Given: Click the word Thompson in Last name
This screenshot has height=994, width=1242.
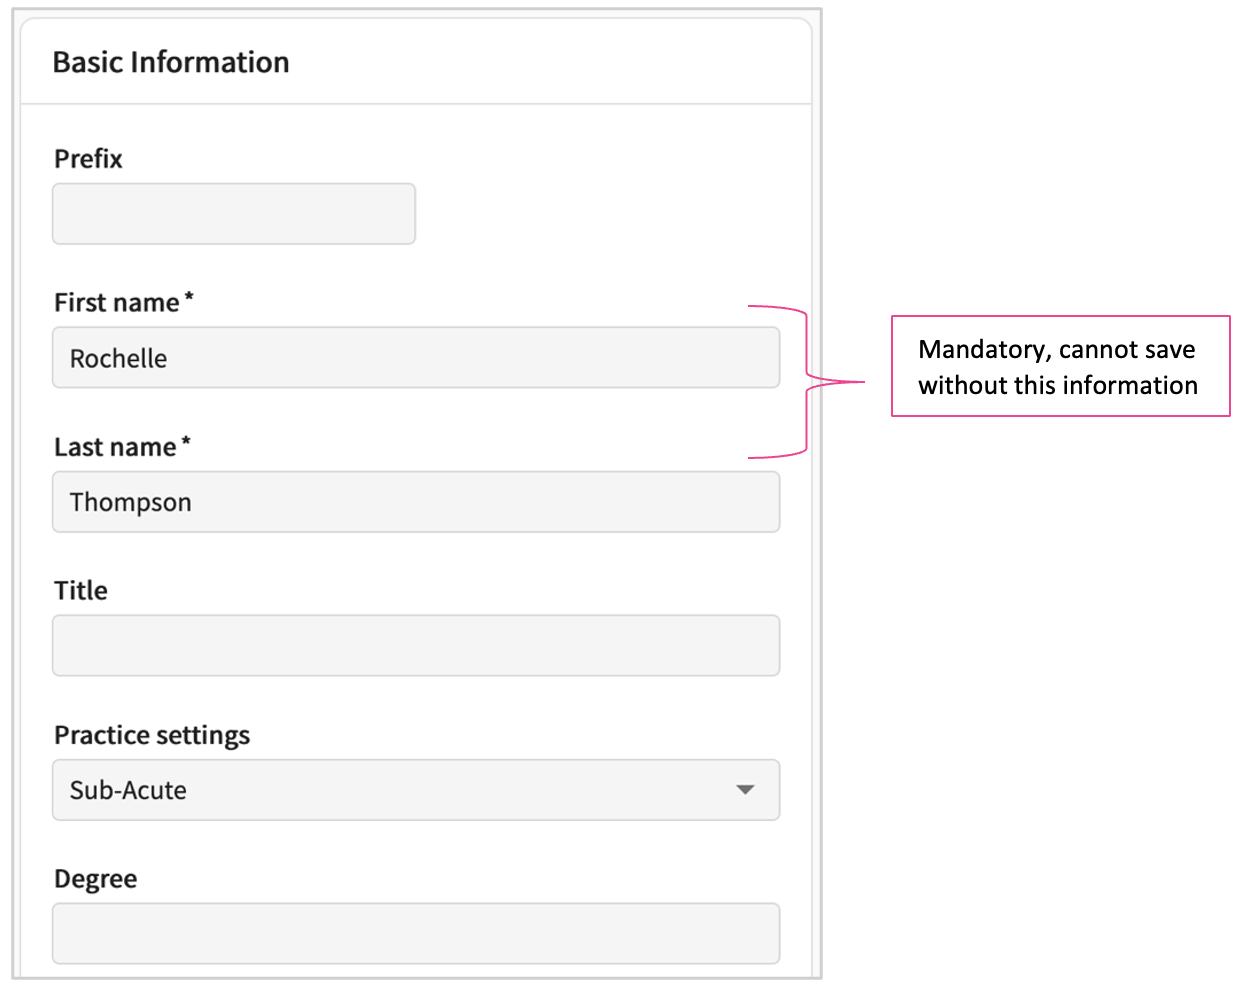Looking at the screenshot, I should click(x=130, y=502).
